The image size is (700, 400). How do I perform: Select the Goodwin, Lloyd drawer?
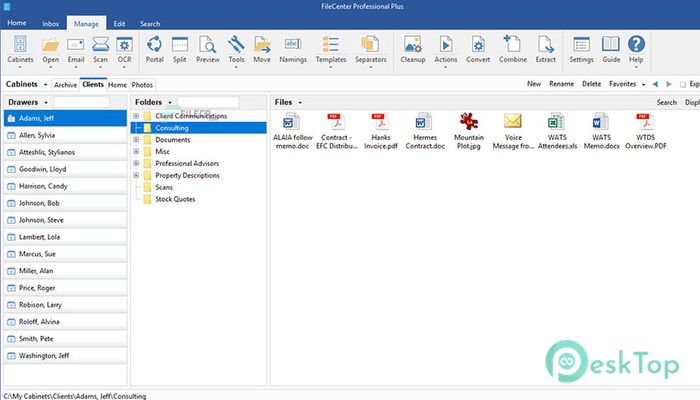coord(66,169)
